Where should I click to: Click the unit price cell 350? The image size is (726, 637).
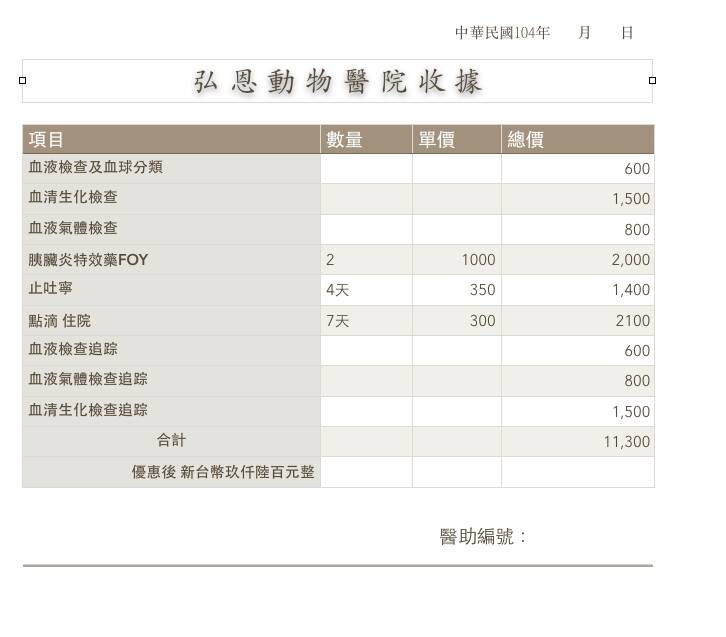(457, 290)
